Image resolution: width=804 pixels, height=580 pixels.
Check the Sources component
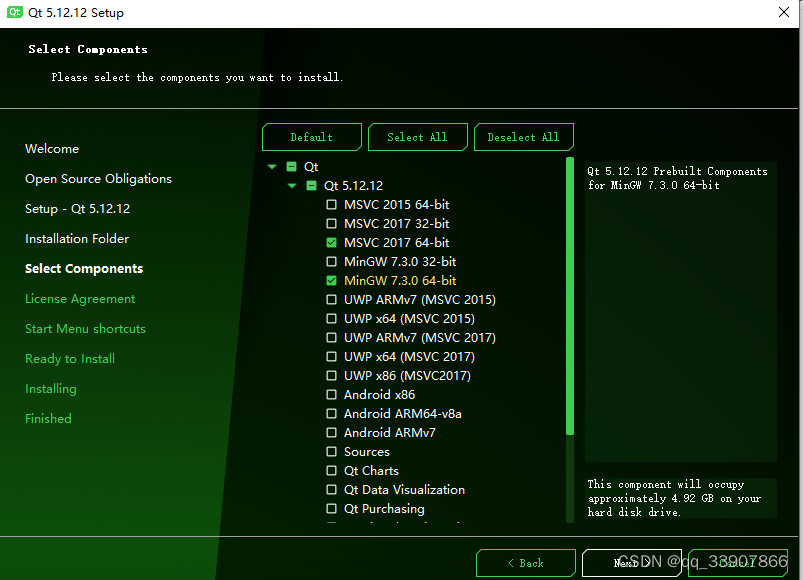pos(331,451)
